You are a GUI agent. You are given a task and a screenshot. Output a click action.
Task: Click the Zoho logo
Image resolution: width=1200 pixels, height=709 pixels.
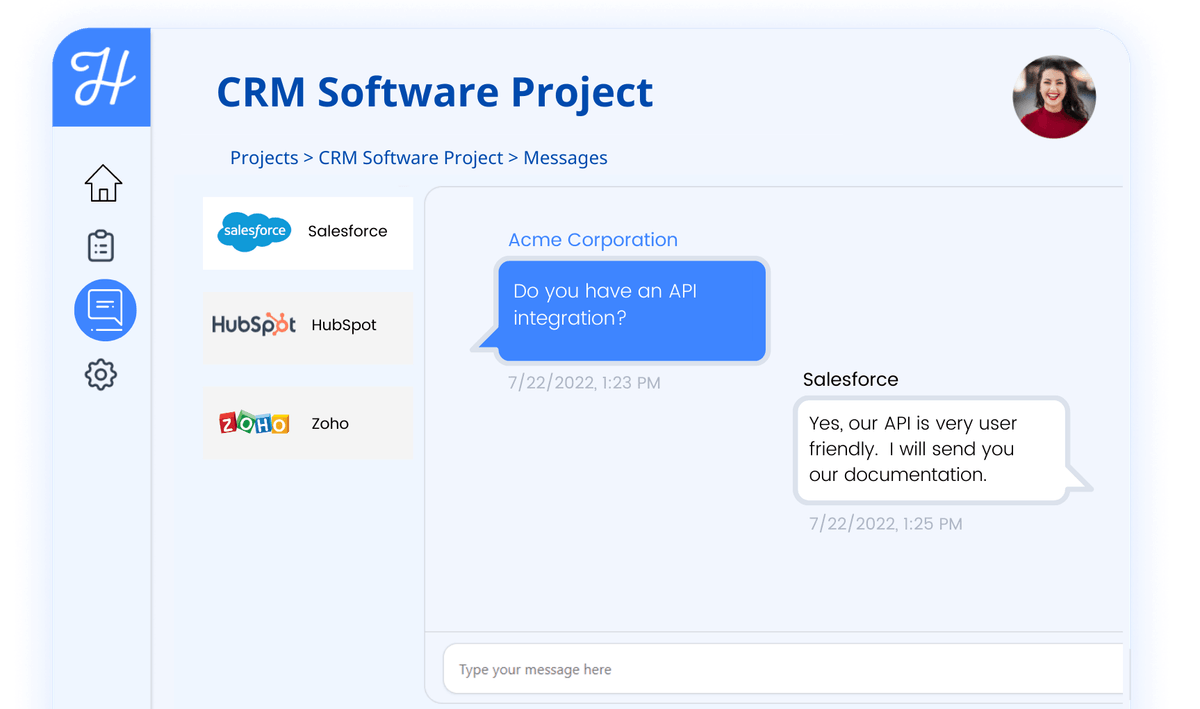pyautogui.click(x=253, y=422)
